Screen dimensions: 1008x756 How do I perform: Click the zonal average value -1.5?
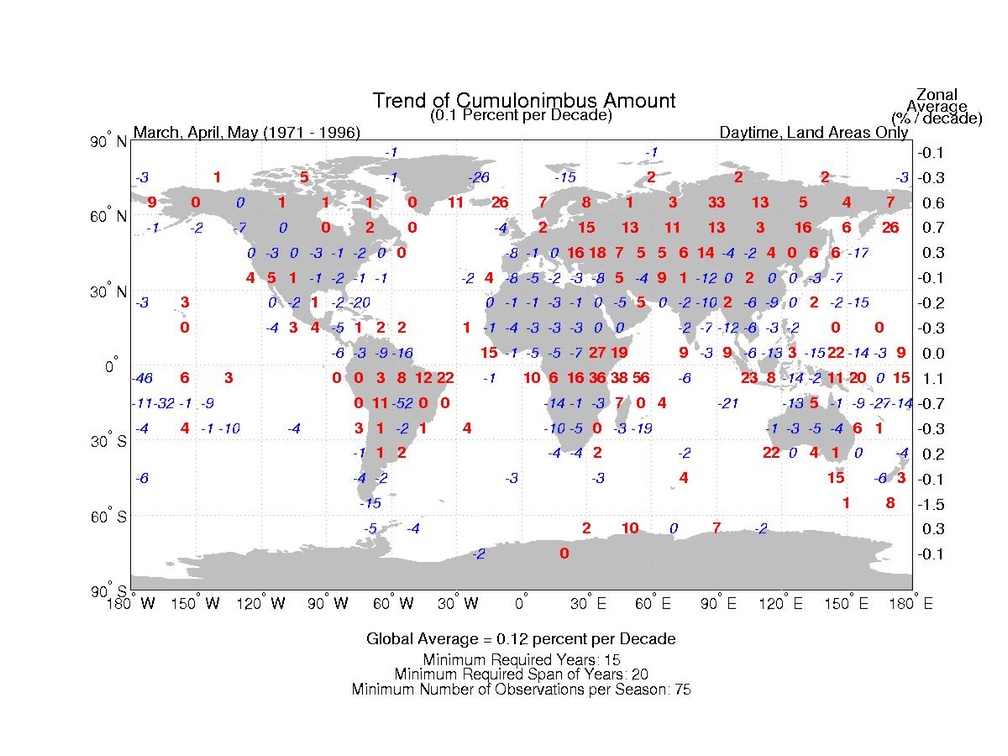click(930, 503)
